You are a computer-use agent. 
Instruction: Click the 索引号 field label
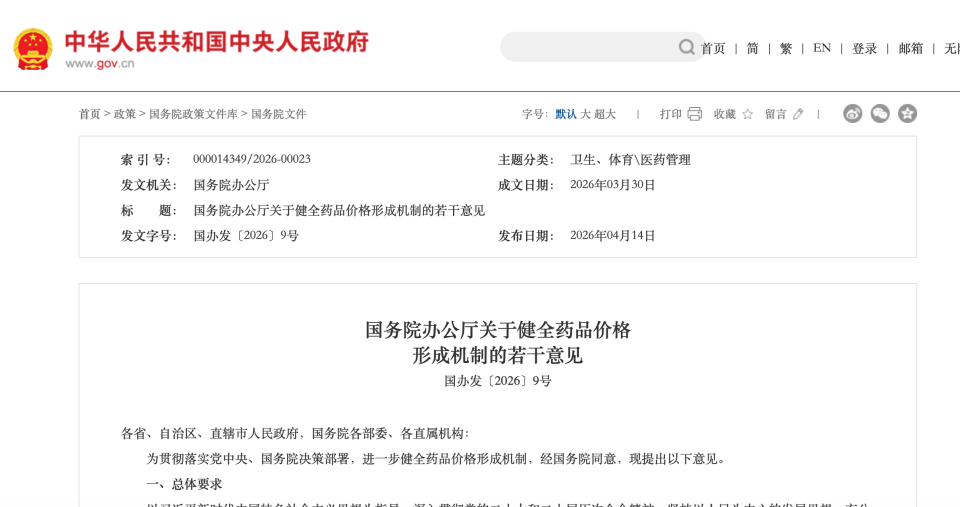[x=146, y=160]
